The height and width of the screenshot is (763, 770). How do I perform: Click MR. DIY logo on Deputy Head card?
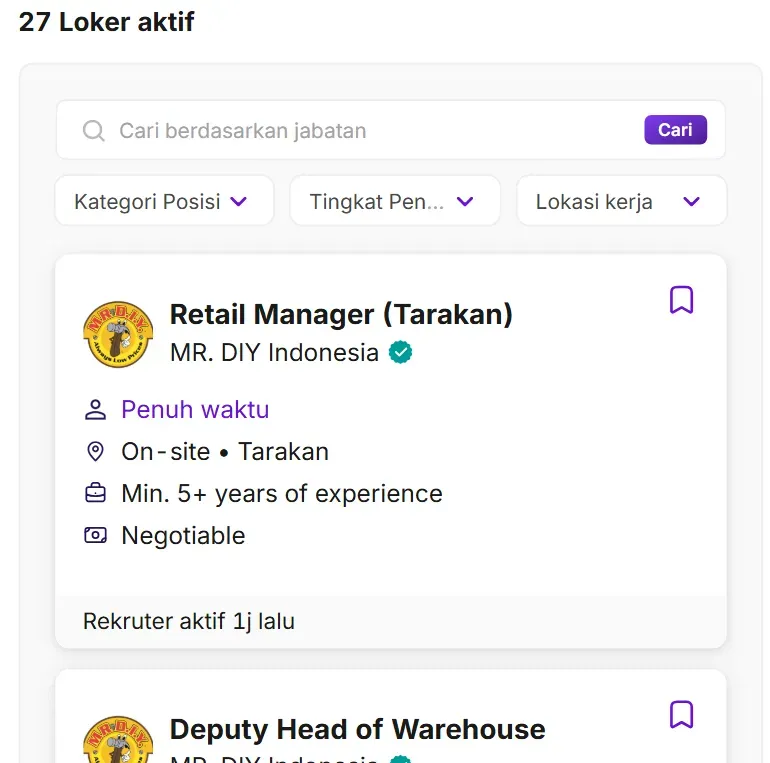tap(118, 740)
